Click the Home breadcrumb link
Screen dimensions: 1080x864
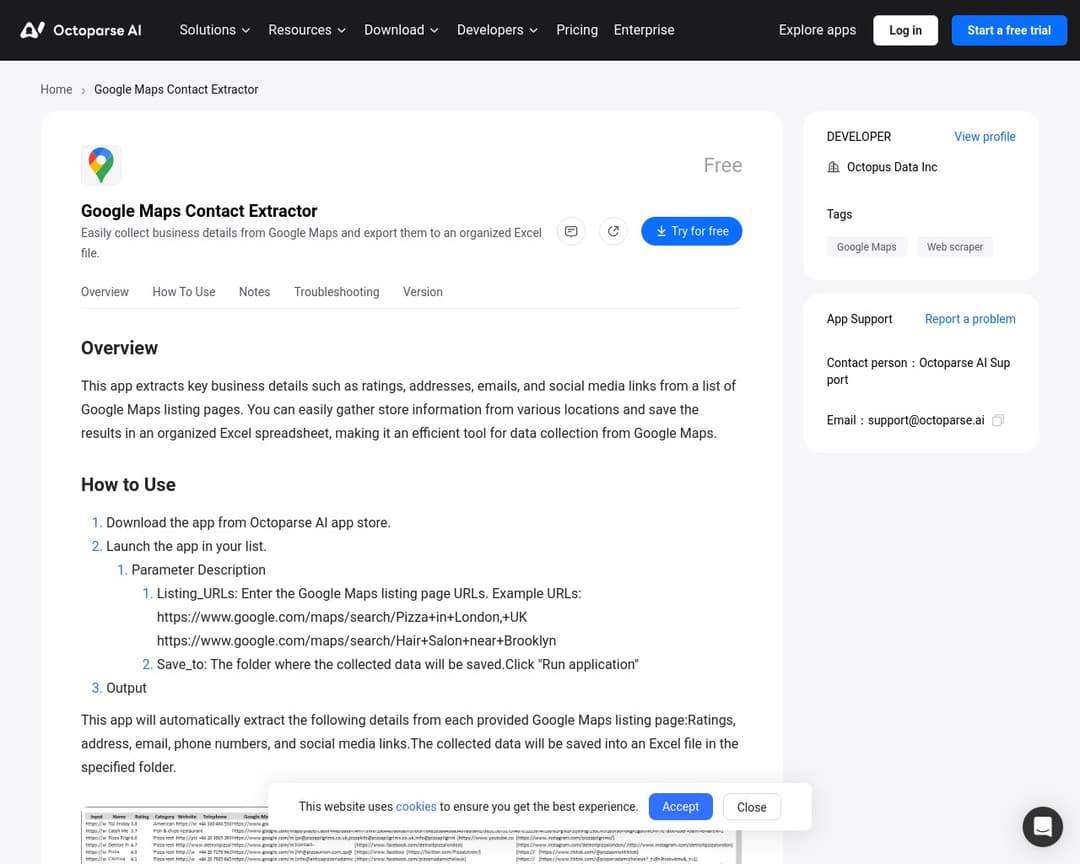[56, 89]
